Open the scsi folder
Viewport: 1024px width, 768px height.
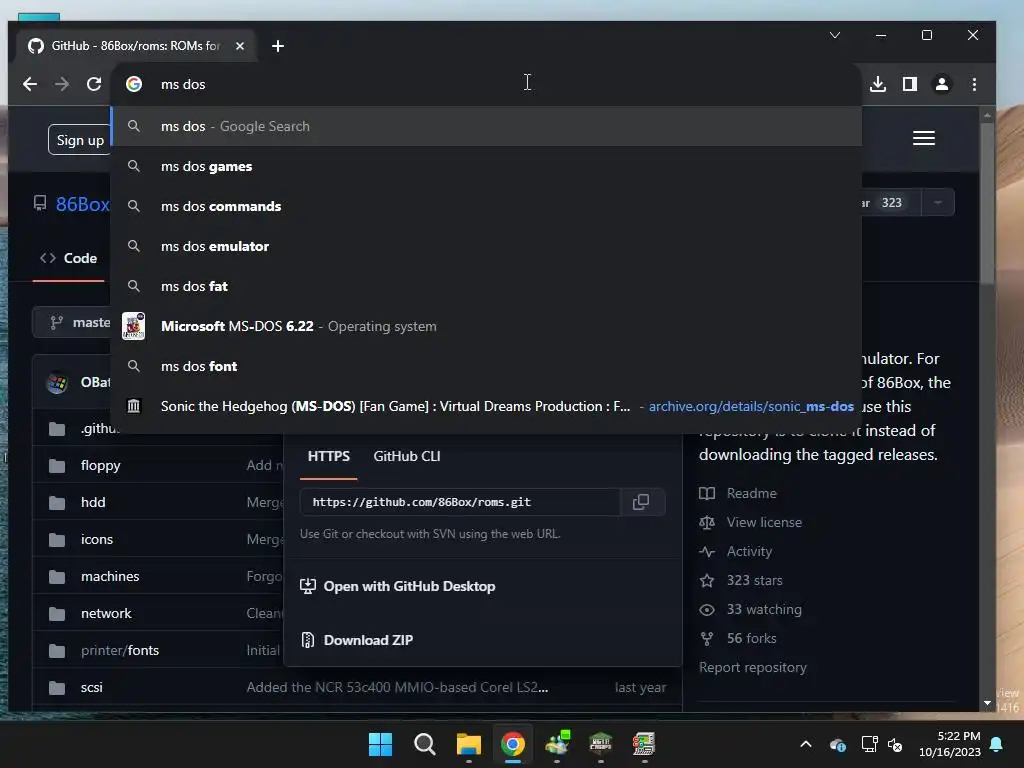tap(91, 687)
